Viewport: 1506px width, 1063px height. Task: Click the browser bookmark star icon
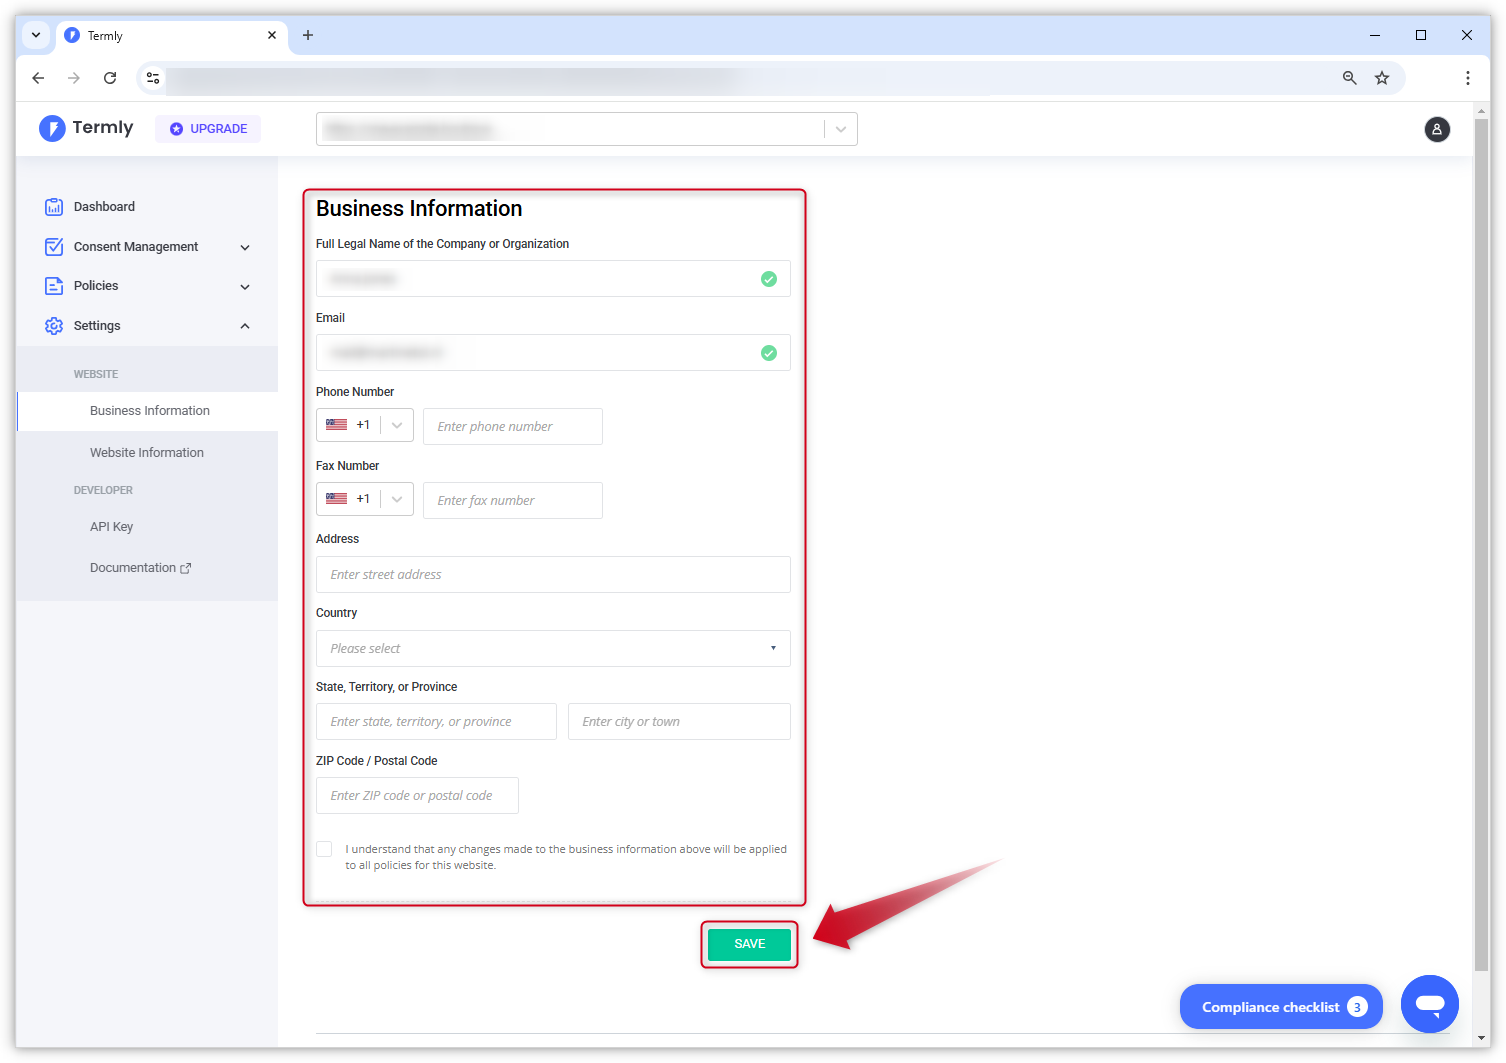pyautogui.click(x=1382, y=77)
